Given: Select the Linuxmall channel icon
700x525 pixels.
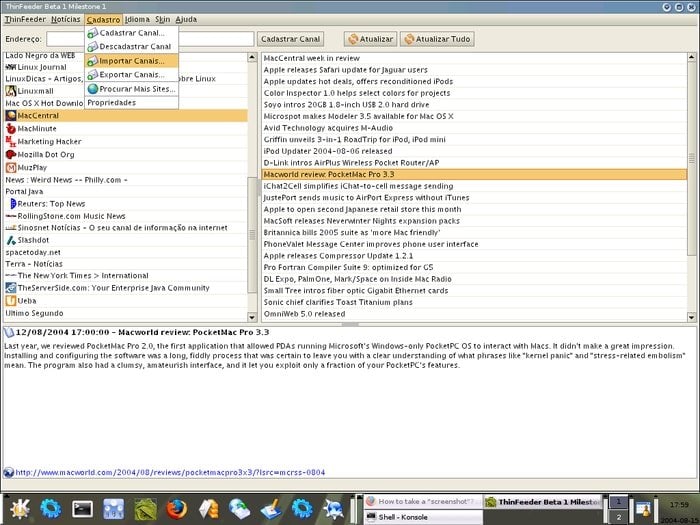Looking at the screenshot, I should pyautogui.click(x=11, y=91).
